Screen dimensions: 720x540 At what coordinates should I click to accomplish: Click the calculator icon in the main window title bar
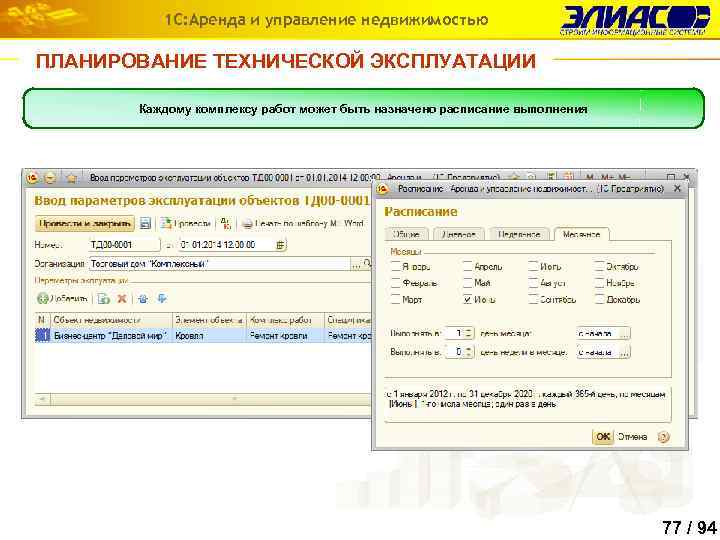tap(551, 177)
